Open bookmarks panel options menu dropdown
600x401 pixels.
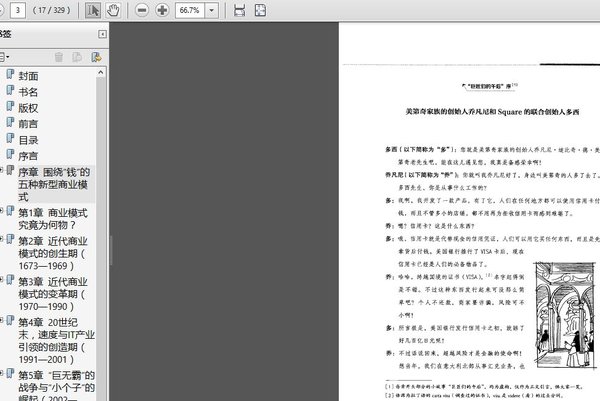[x=5, y=57]
